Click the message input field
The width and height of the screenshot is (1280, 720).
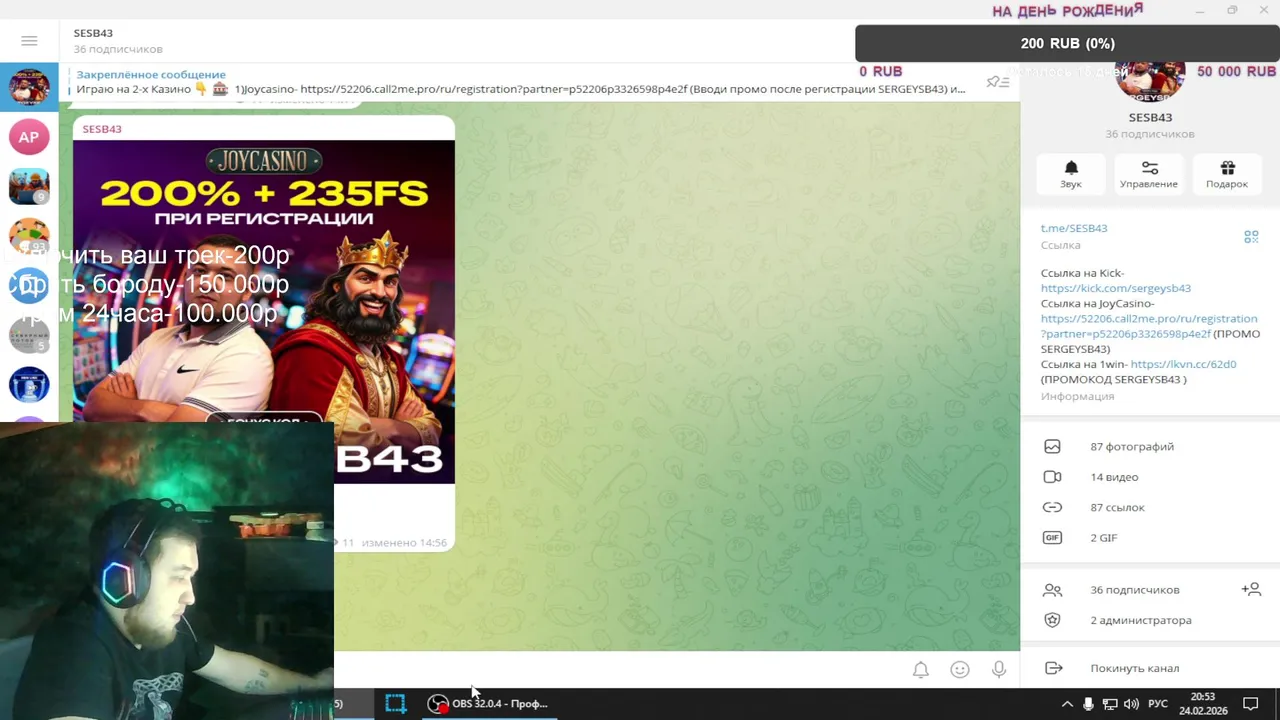click(620, 670)
